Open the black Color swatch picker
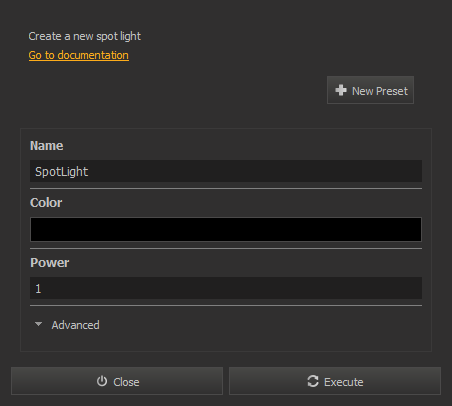The height and width of the screenshot is (406, 452). click(226, 229)
